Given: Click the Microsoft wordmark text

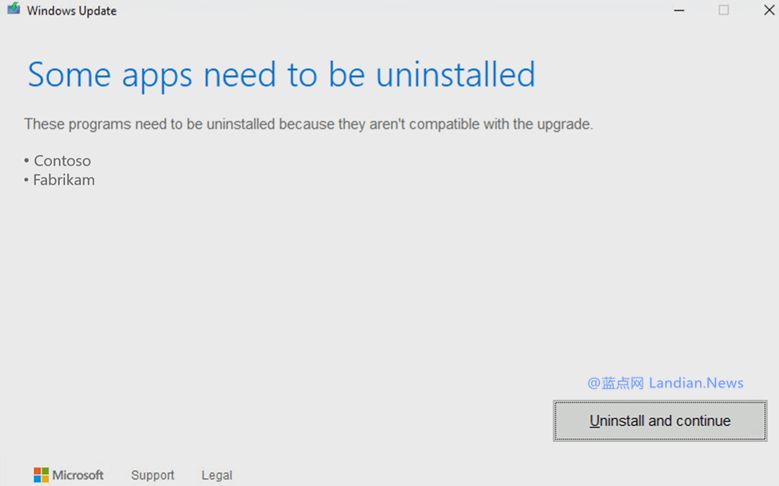Looking at the screenshot, I should coord(78,475).
